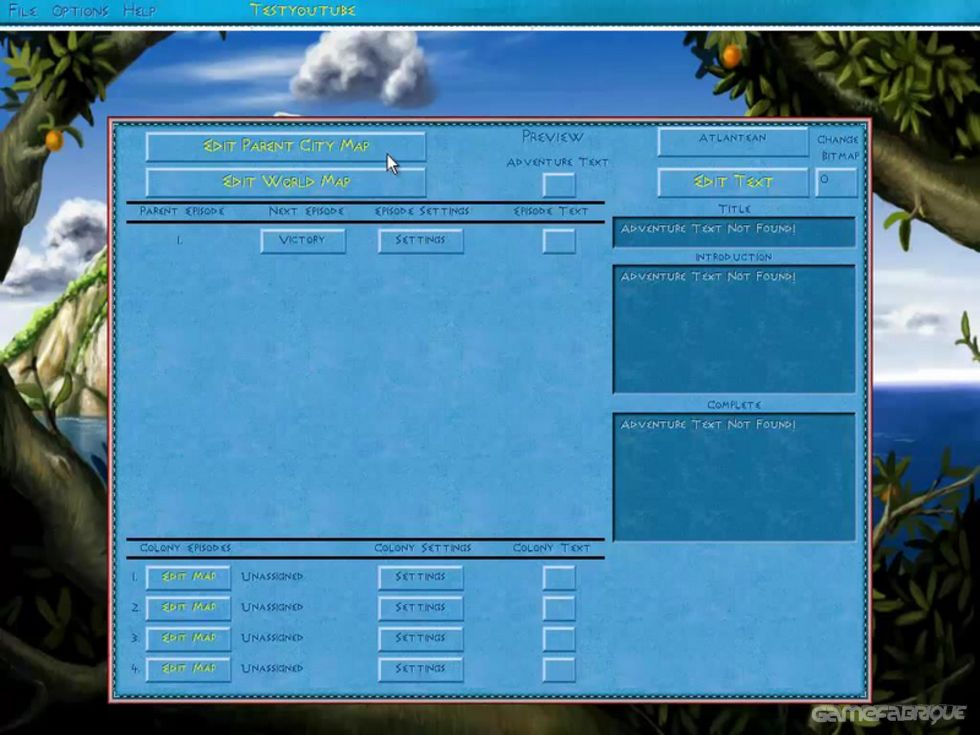The image size is (980, 735).
Task: Click Edit Map for colony episode 2
Action: coord(188,608)
